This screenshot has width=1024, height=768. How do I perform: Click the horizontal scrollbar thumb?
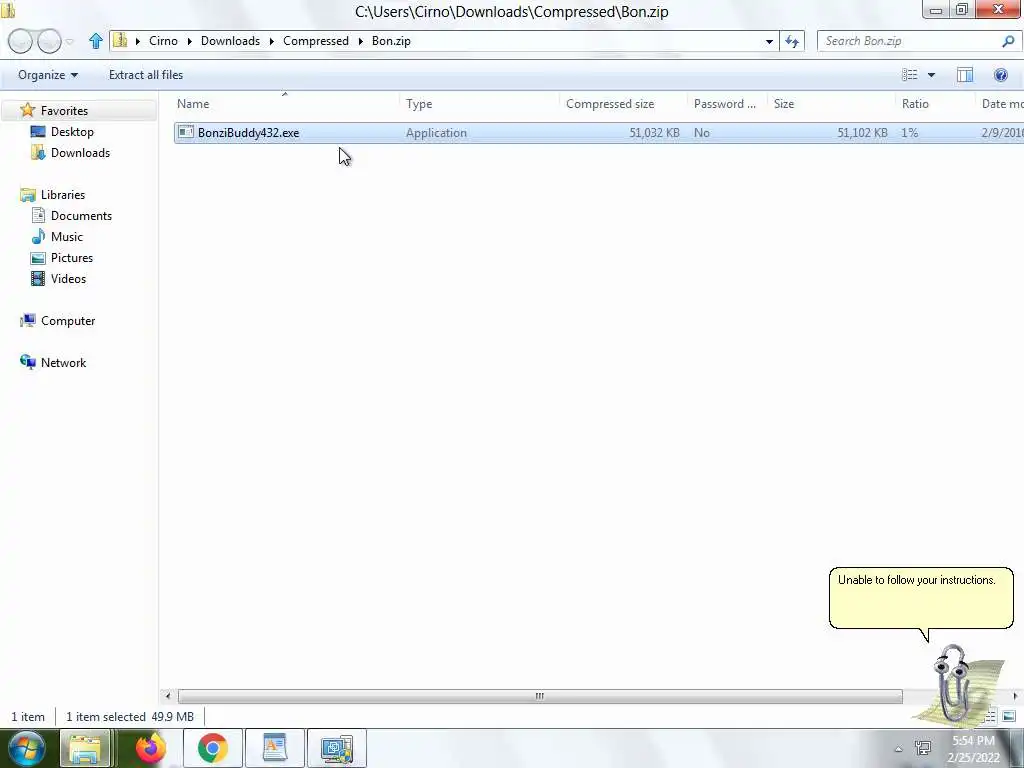(540, 696)
